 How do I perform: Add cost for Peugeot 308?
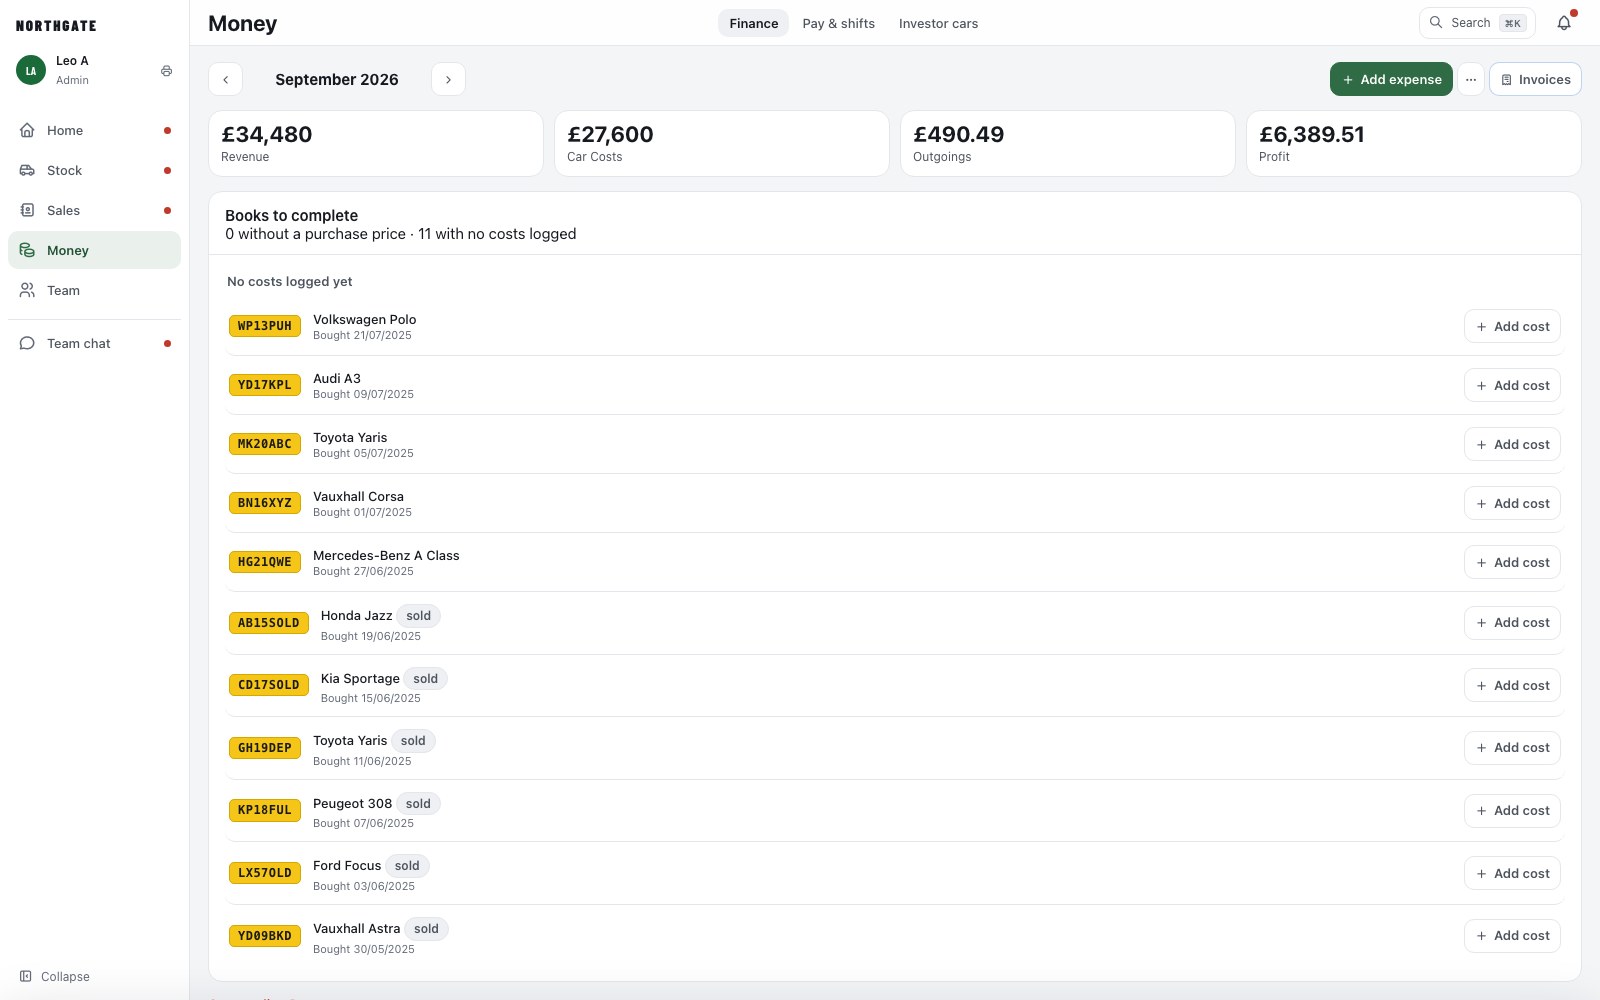1512,810
